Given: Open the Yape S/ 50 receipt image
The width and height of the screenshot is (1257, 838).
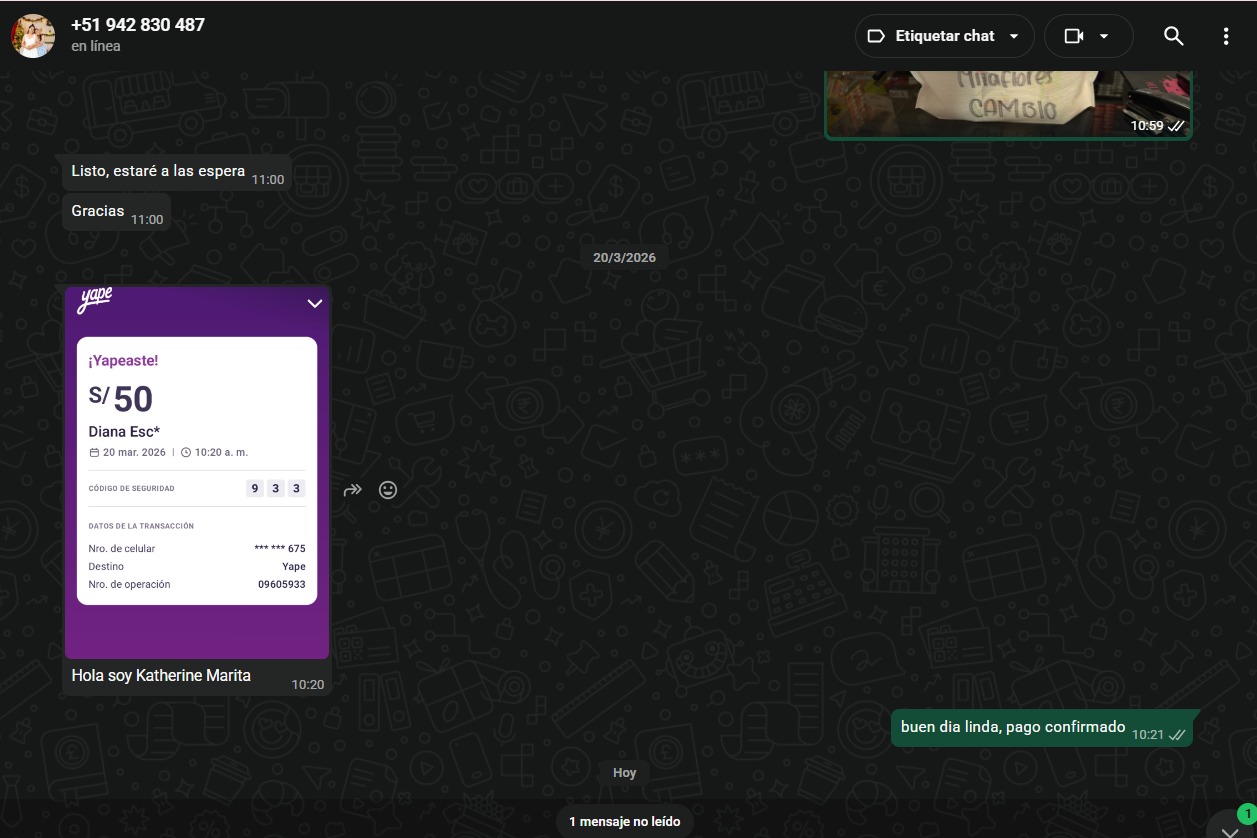Looking at the screenshot, I should click(197, 470).
